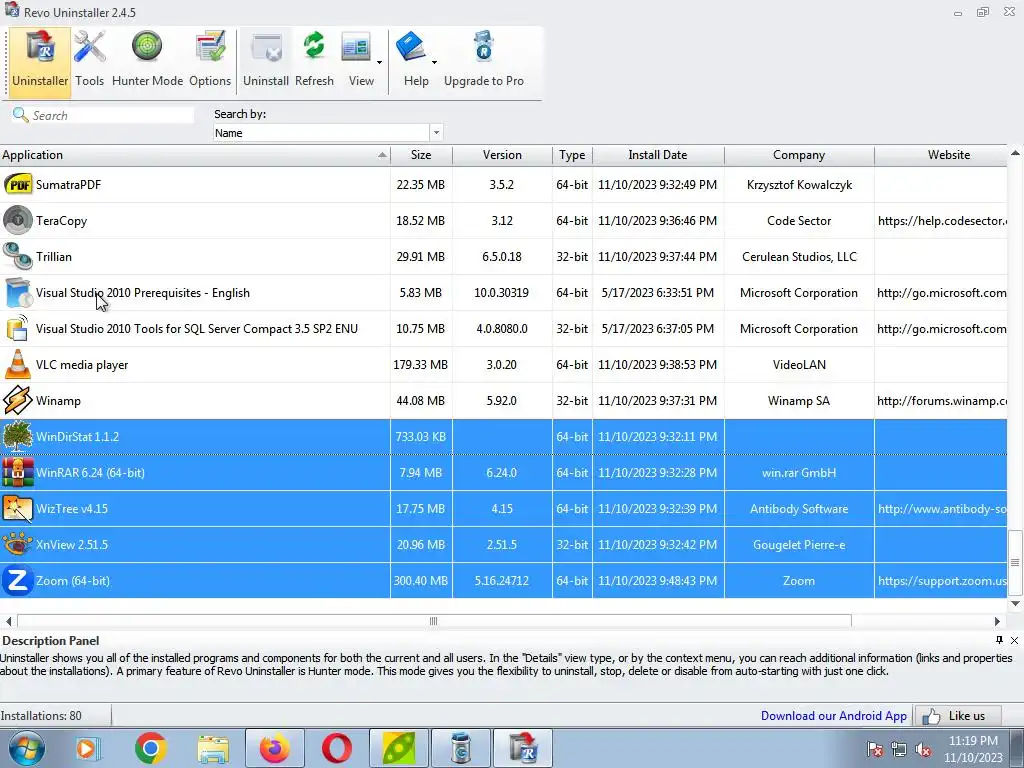Expand the View dropdown arrow
1024x768 pixels.
click(x=379, y=63)
